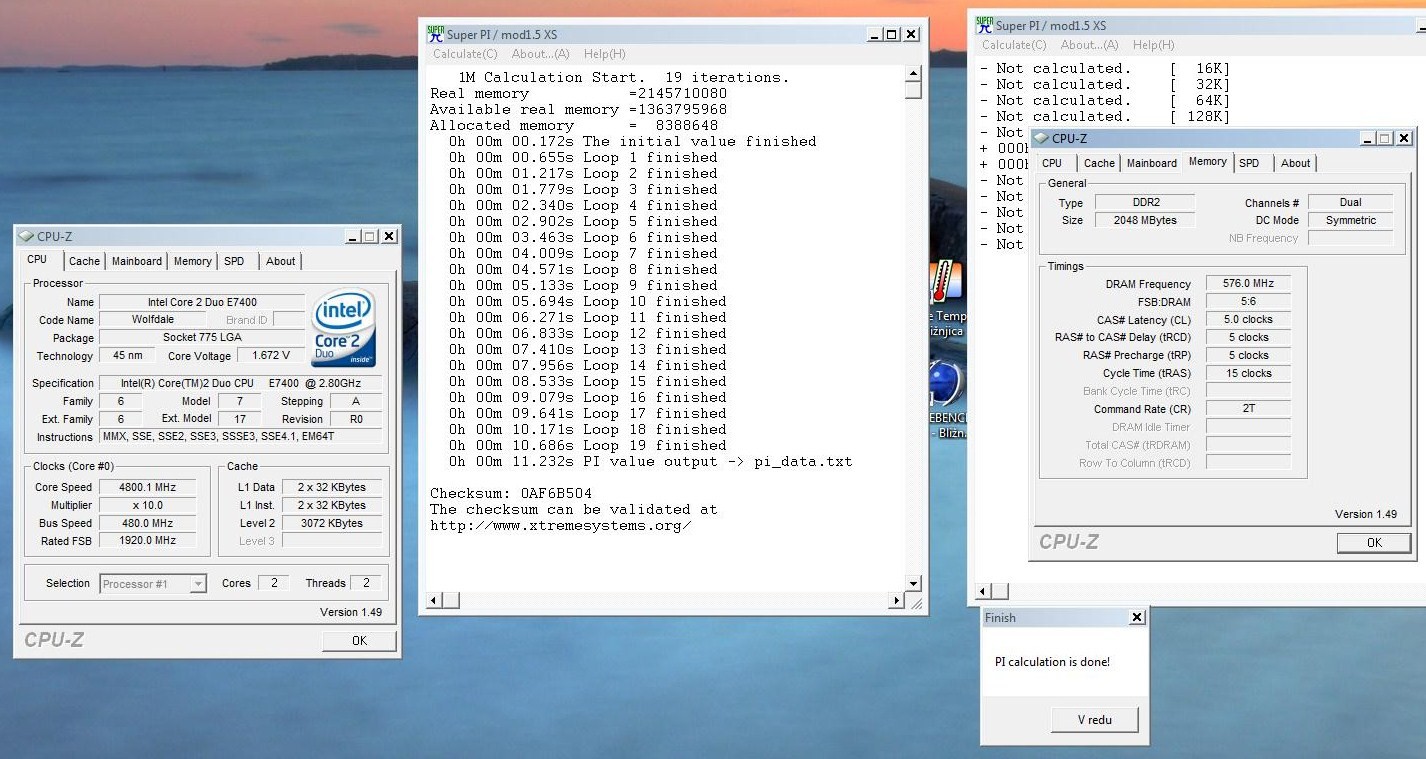Viewport: 1426px width, 759px height.
Task: Click CPU-Z icon in Memory window title bar
Action: (1040, 139)
